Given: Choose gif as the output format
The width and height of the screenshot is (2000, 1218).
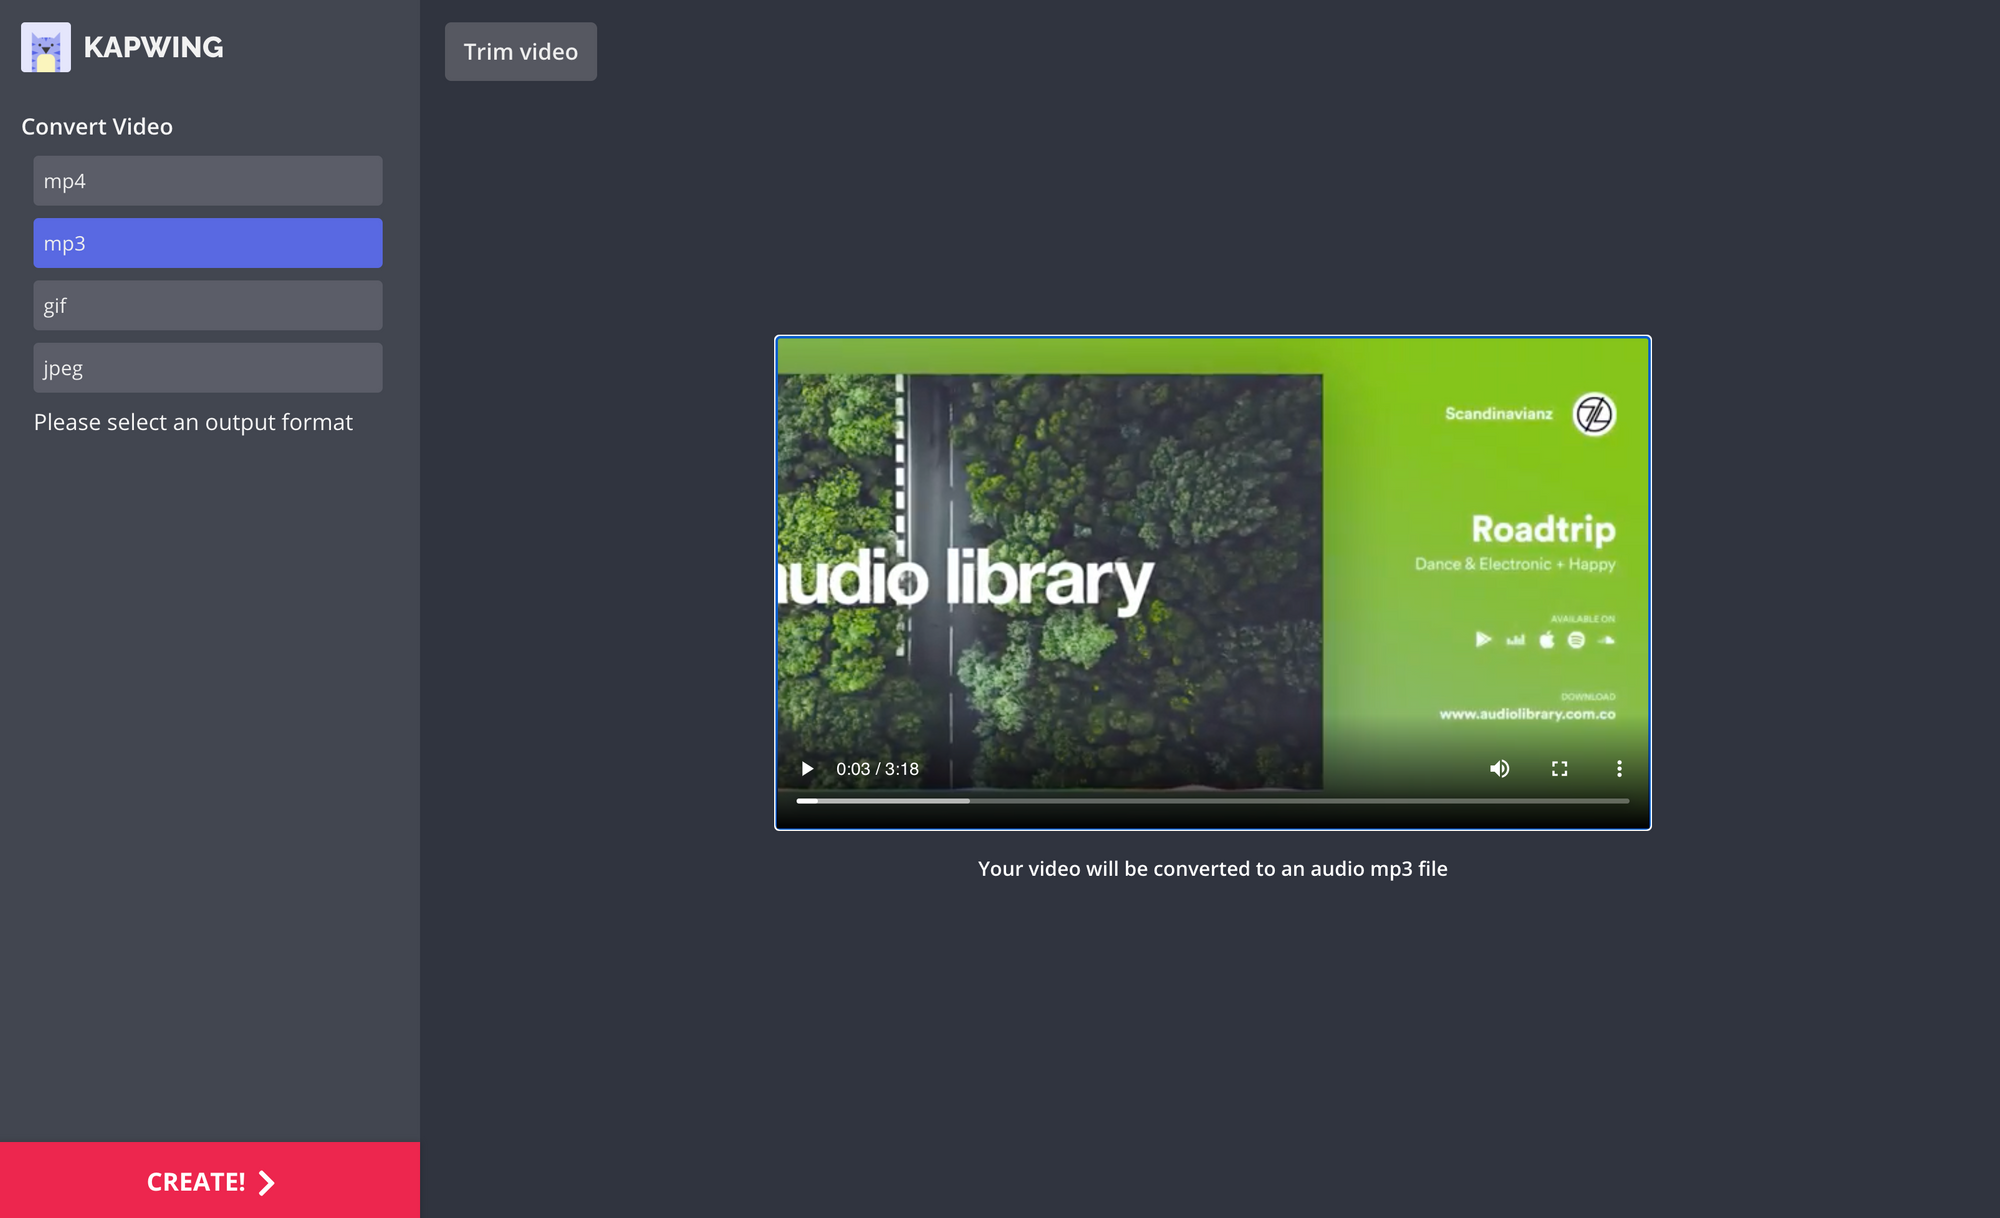Looking at the screenshot, I should pos(208,306).
